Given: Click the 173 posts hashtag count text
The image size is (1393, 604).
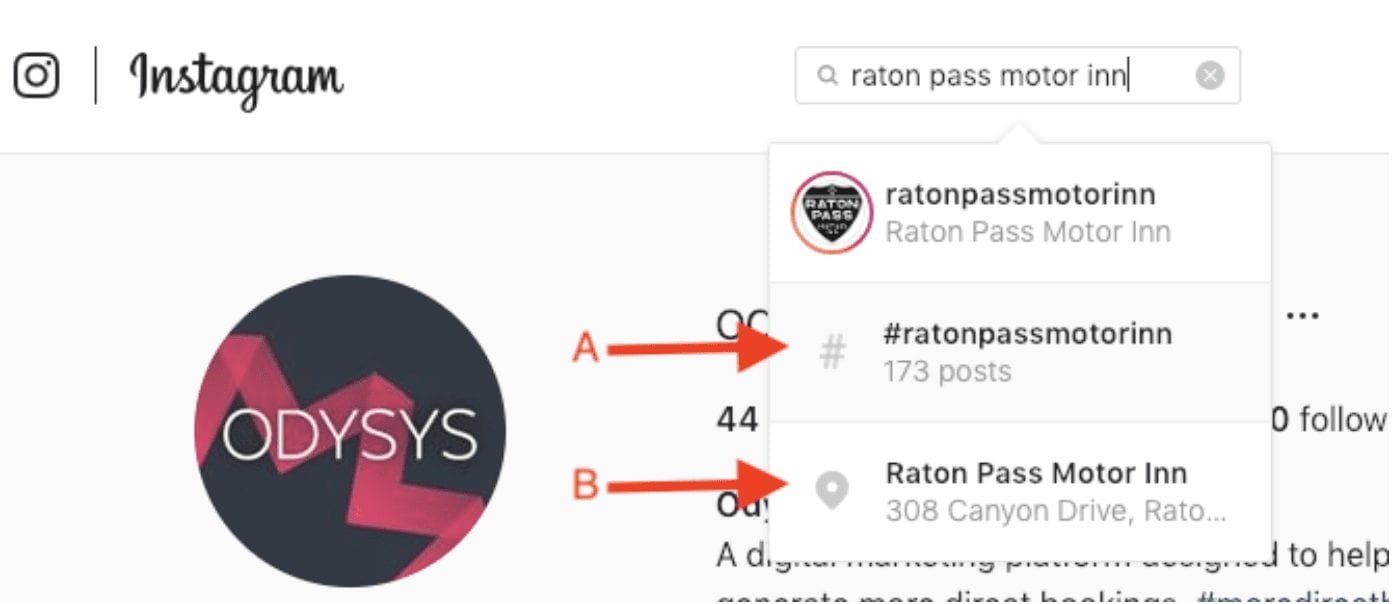Looking at the screenshot, I should [x=948, y=372].
